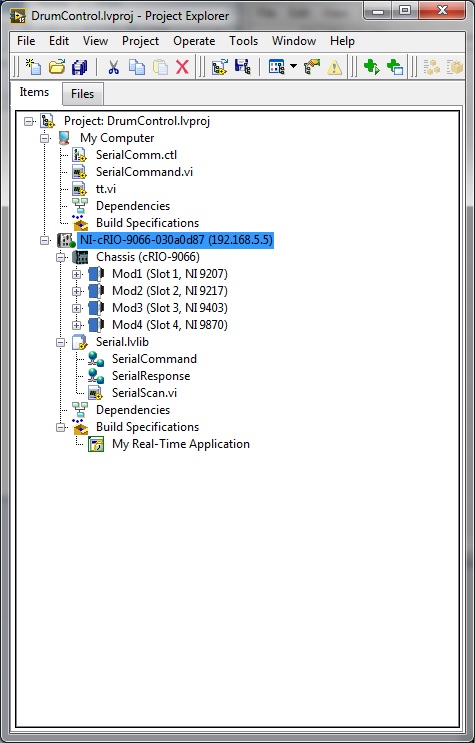Image resolution: width=475 pixels, height=743 pixels.
Task: Click the Serial.lvlib library icon
Action: pos(80,342)
